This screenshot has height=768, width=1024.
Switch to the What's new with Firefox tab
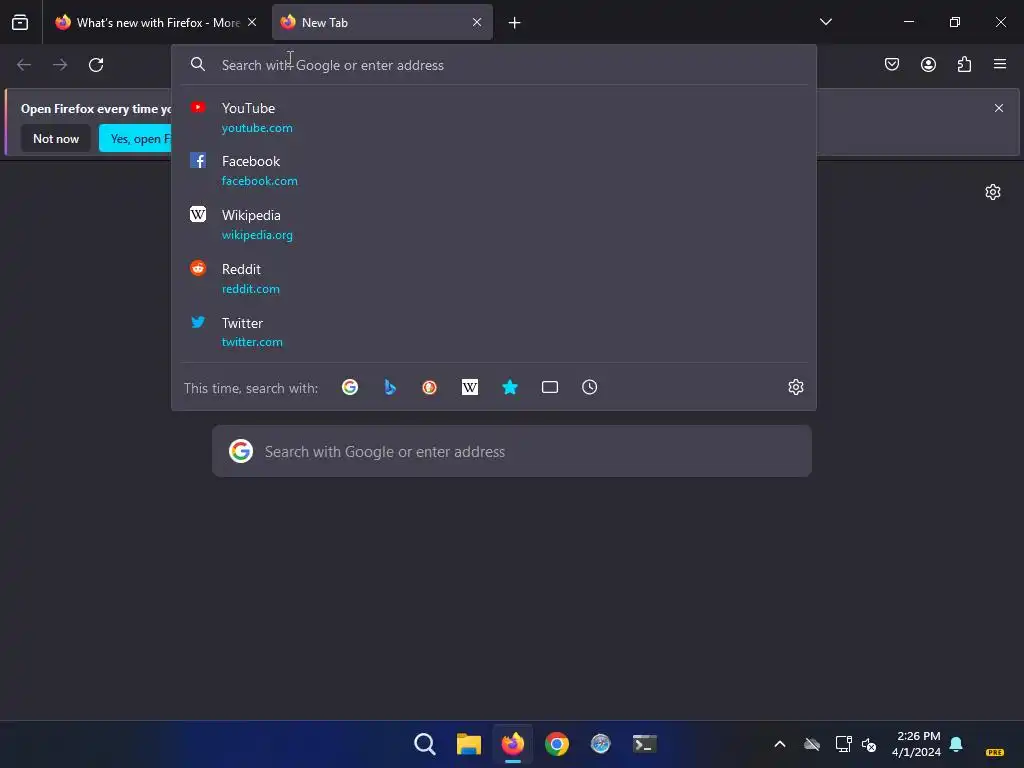155,22
